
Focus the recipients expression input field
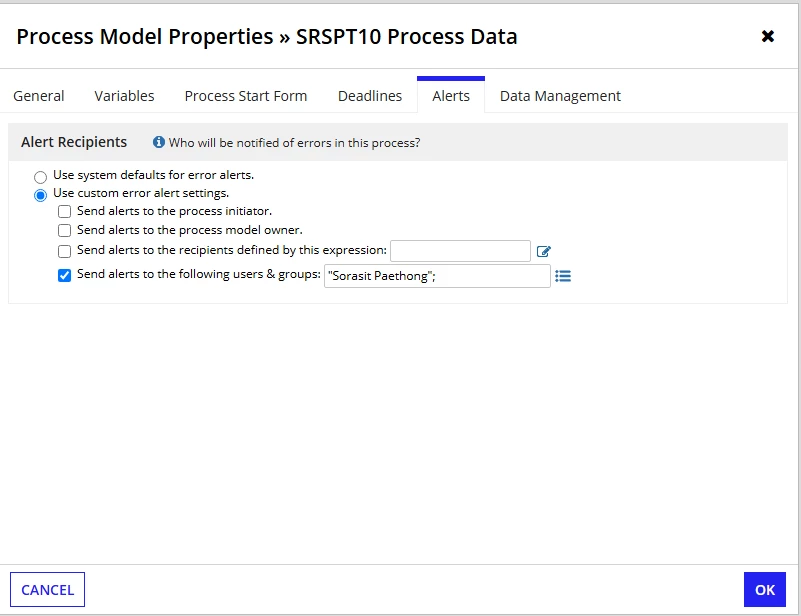pos(460,251)
